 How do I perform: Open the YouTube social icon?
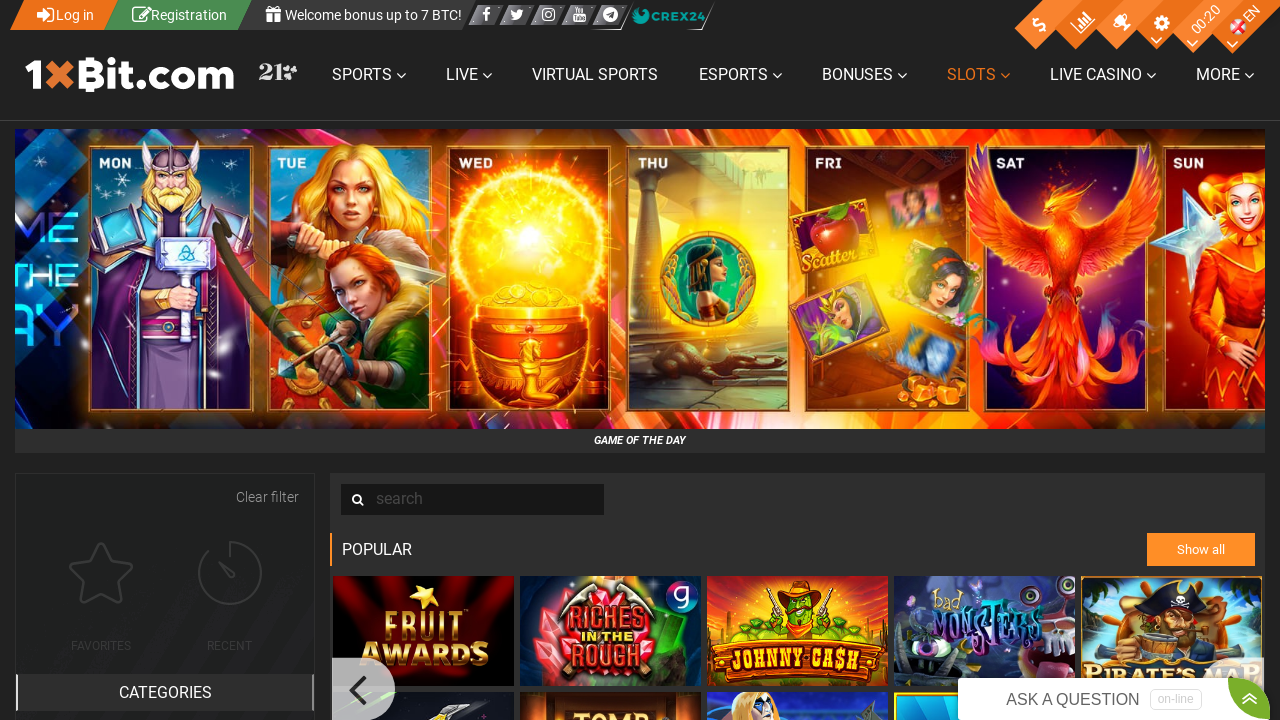click(x=579, y=15)
